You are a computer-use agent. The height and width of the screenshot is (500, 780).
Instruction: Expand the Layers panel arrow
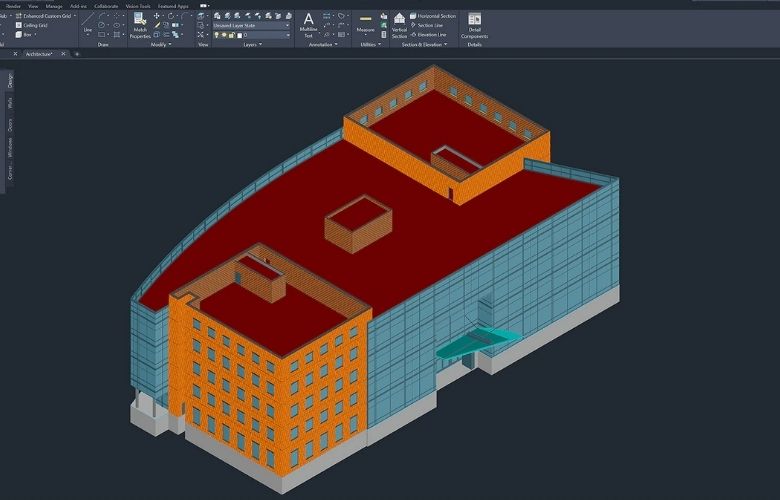point(260,44)
